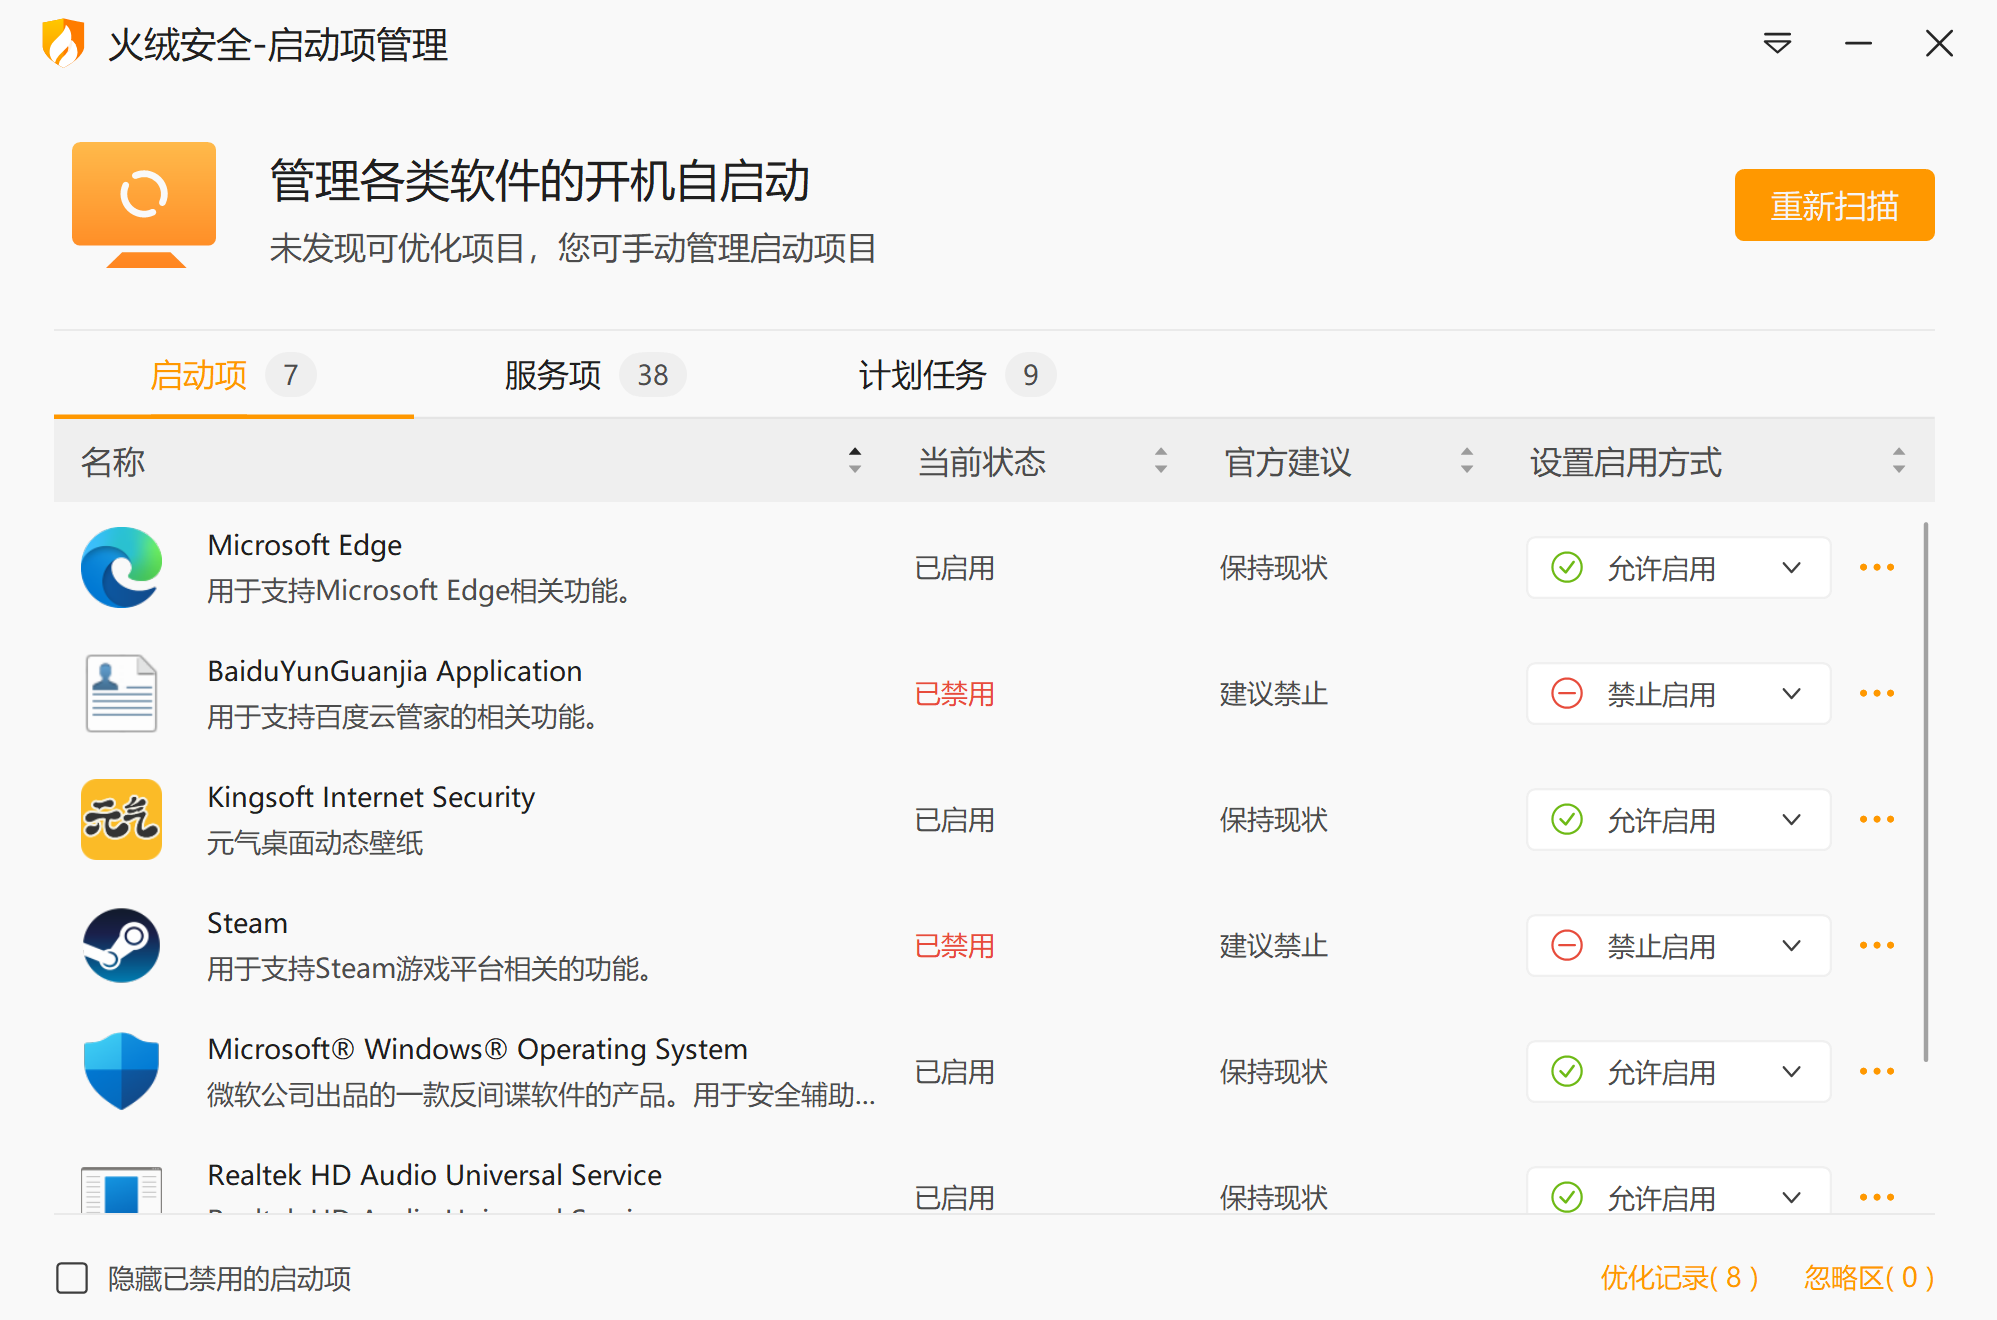1997x1320 pixels.
Task: Open more options for Microsoft Edge row
Action: (1876, 567)
